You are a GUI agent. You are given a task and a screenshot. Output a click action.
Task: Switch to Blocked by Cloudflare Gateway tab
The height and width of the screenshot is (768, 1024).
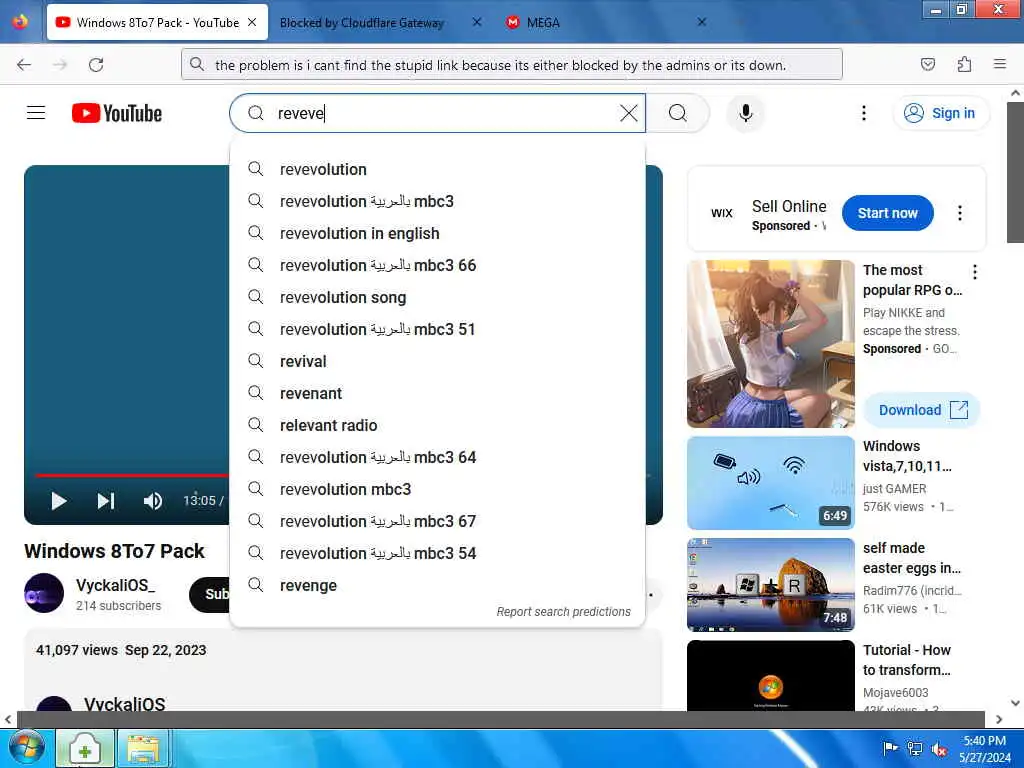point(362,23)
